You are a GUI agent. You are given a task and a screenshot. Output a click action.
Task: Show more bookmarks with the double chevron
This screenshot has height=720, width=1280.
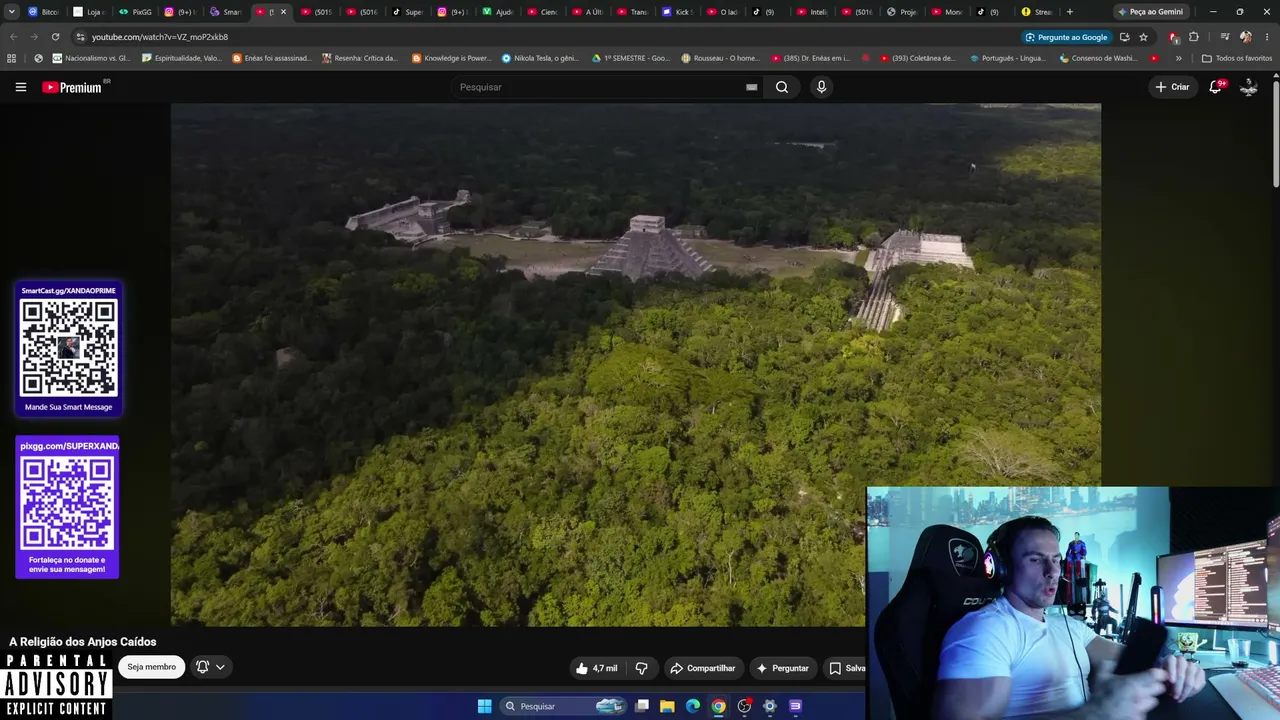click(1178, 58)
